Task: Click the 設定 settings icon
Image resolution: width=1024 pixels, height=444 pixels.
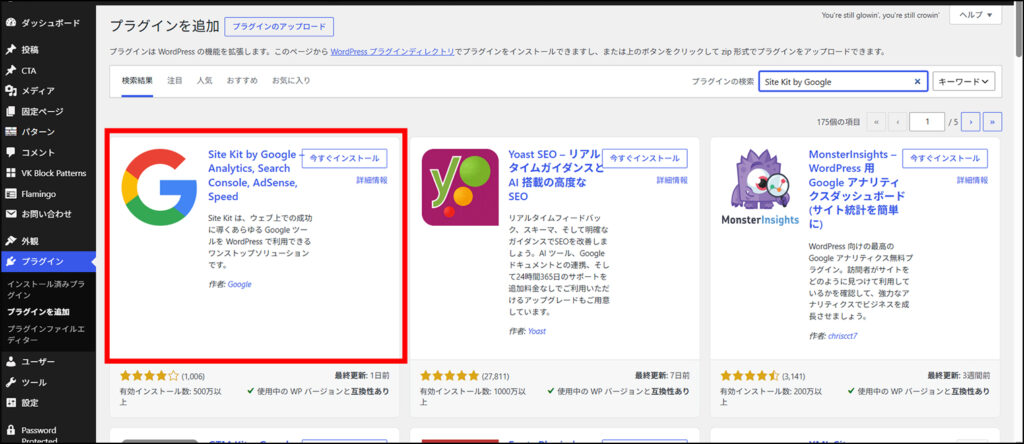Action: [10, 403]
